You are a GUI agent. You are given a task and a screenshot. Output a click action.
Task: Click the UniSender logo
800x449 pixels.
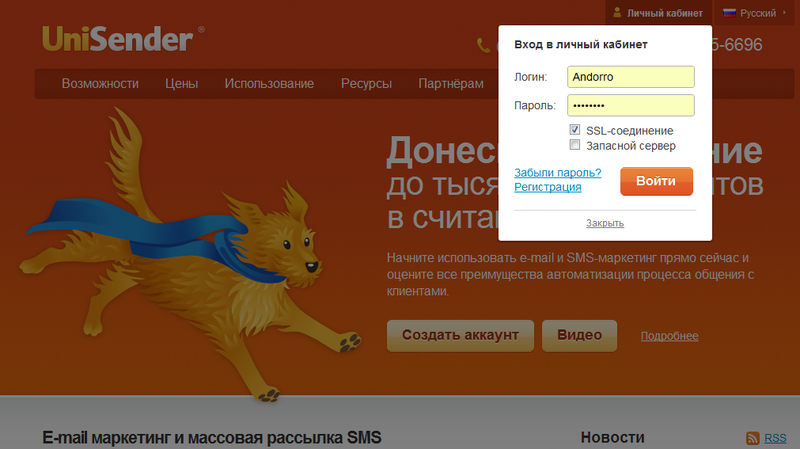coord(123,39)
